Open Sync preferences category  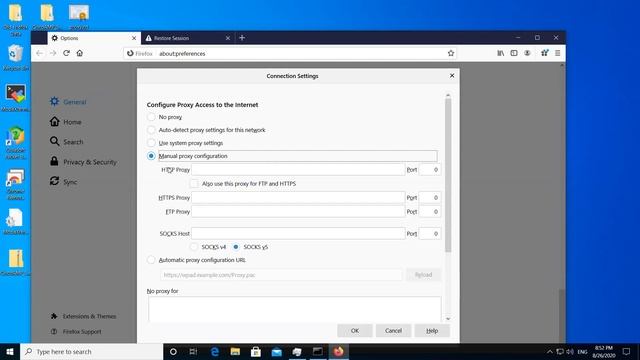coord(63,182)
